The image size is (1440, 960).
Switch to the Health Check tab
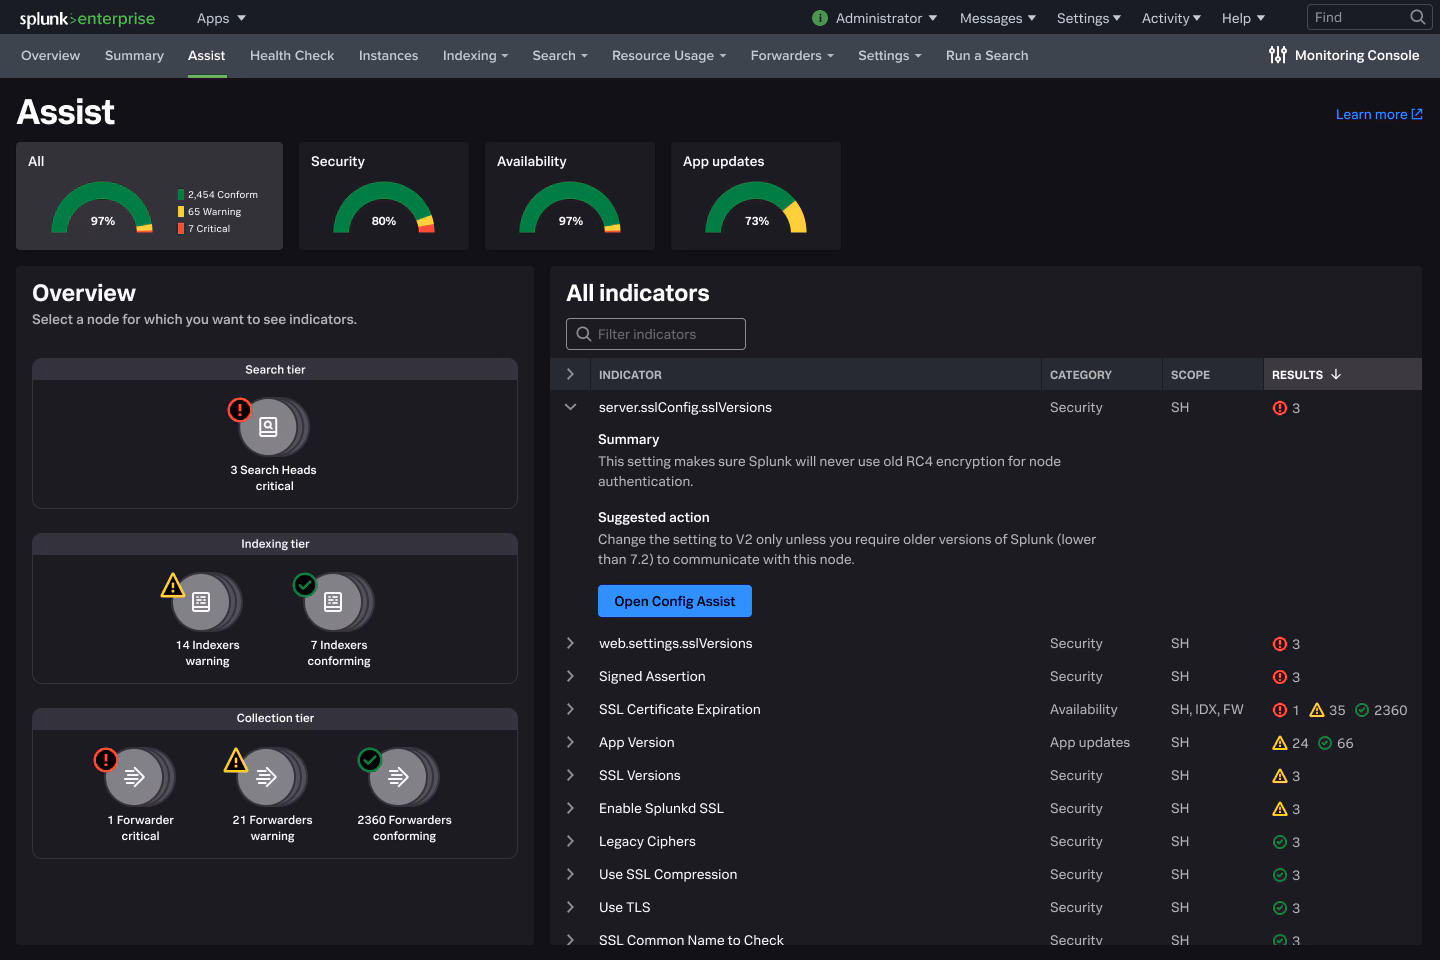coord(292,55)
